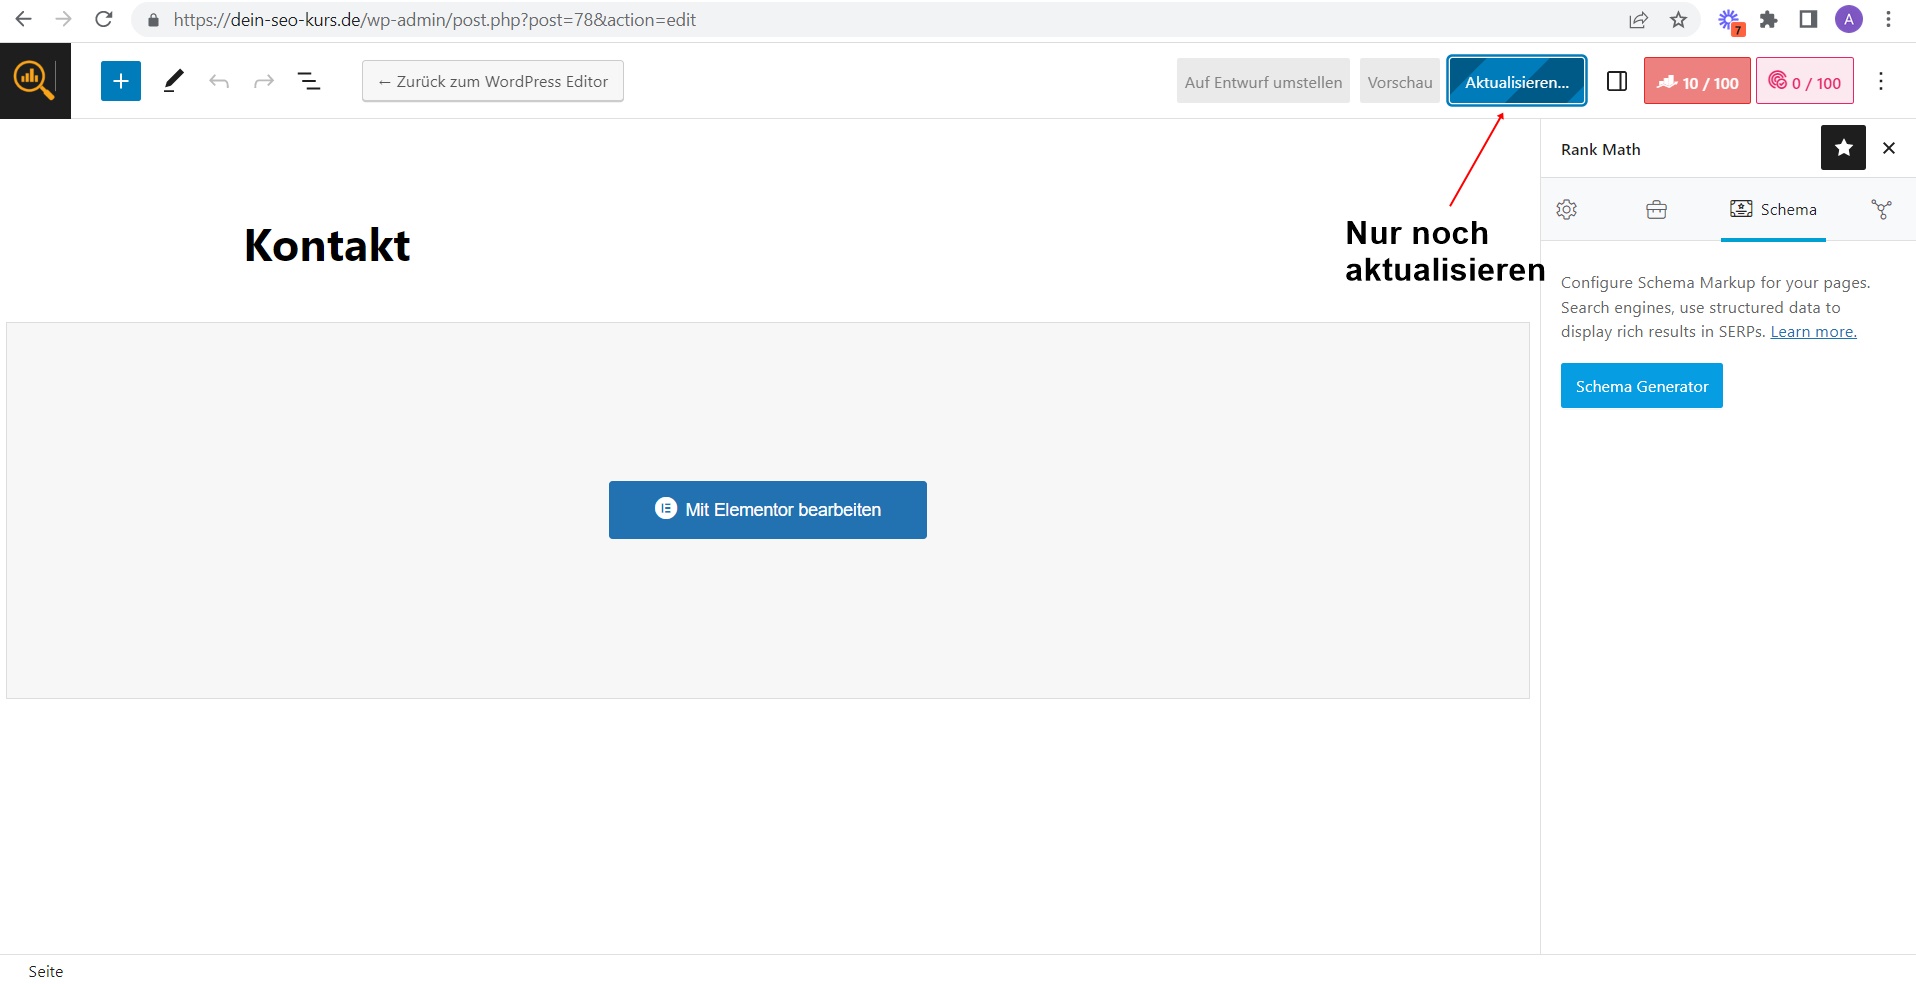The height and width of the screenshot is (984, 1916).
Task: Click the undo arrow icon
Action: 219,82
